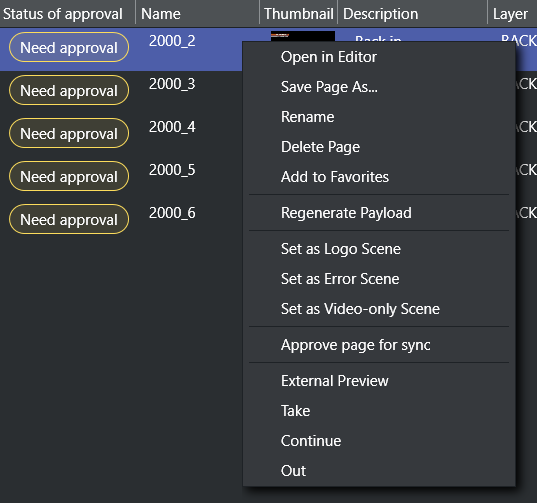The image size is (537, 503).
Task: Click the Name column header
Action: coord(197,14)
